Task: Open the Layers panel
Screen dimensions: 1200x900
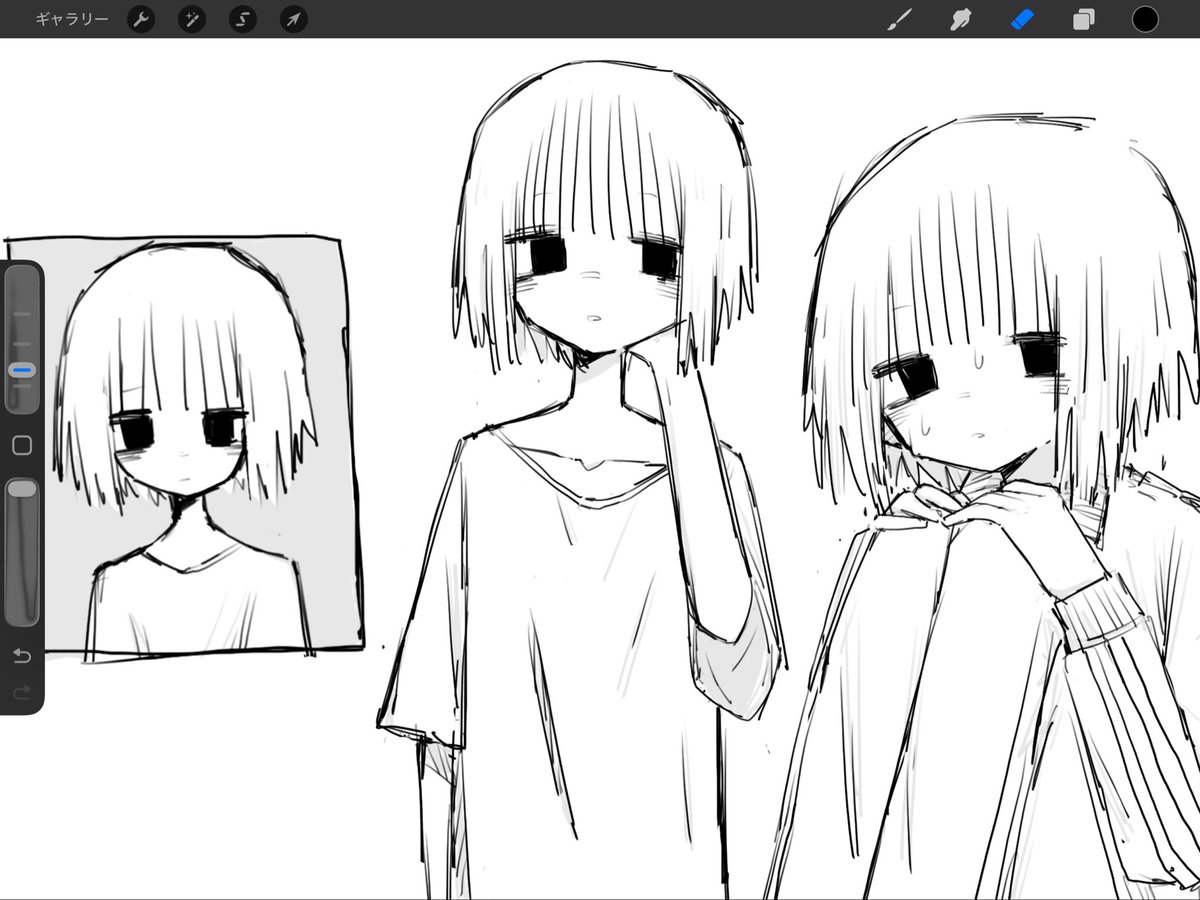Action: click(1083, 19)
